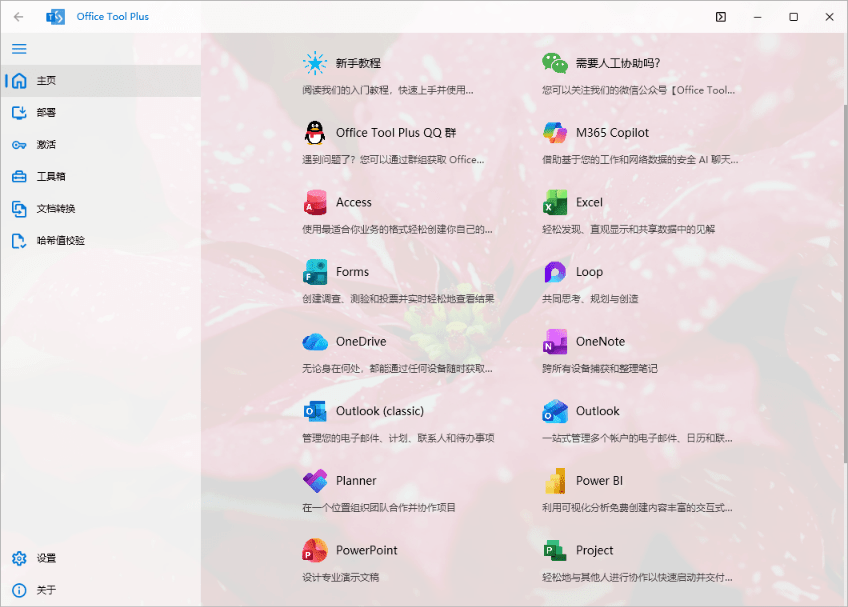
Task: Open the Power BI entry
Action: pos(598,480)
